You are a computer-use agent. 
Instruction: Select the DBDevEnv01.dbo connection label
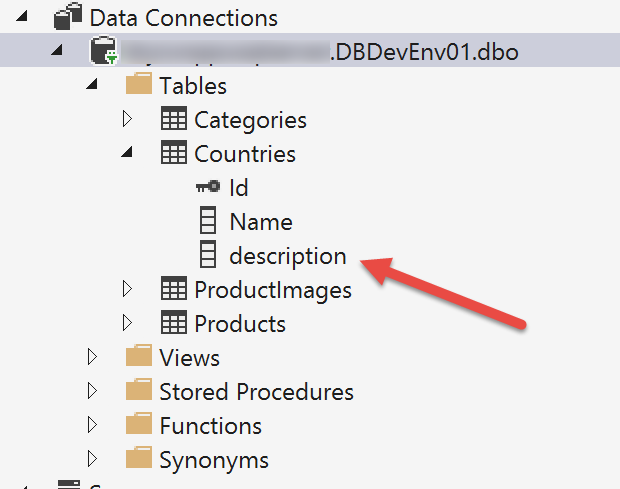tap(424, 52)
